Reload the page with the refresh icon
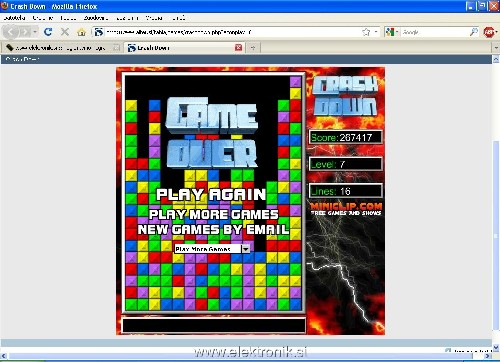This screenshot has height=362, width=500. click(x=48, y=32)
